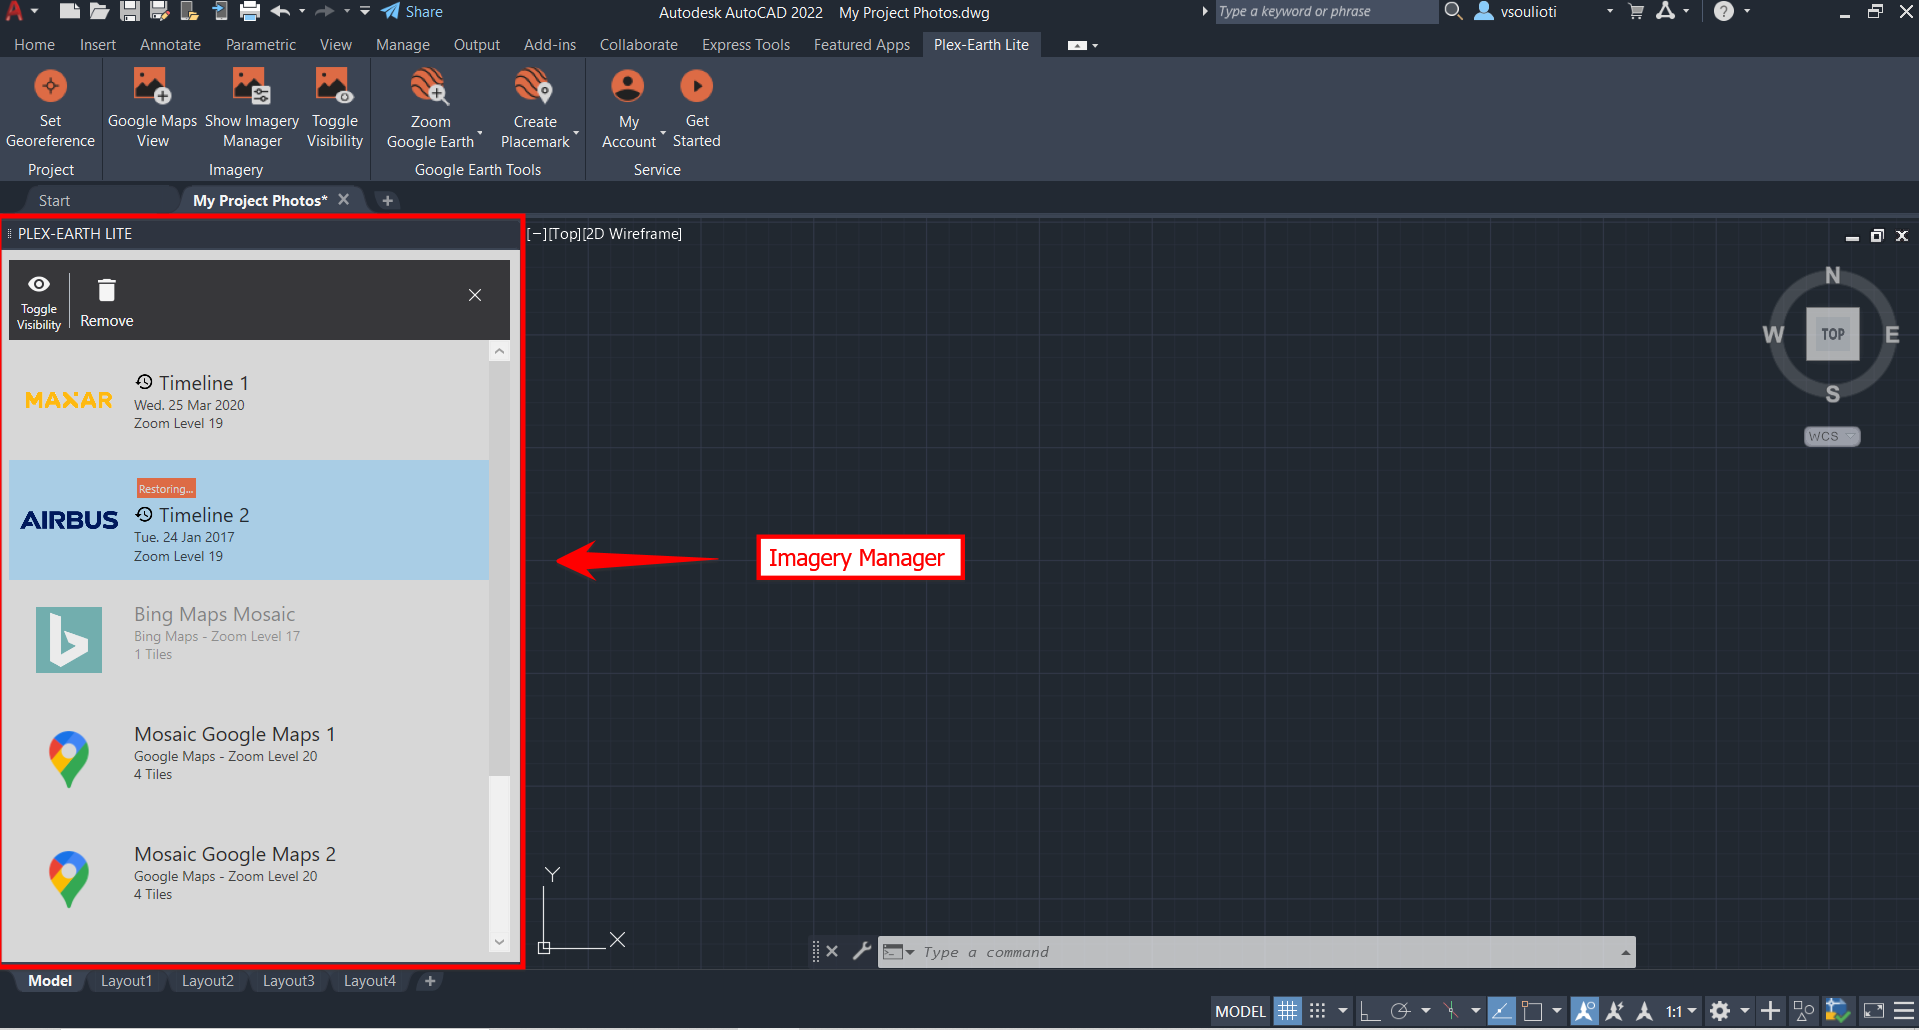Open the Insert ribbon tab
This screenshot has height=1030, width=1919.
coord(98,45)
